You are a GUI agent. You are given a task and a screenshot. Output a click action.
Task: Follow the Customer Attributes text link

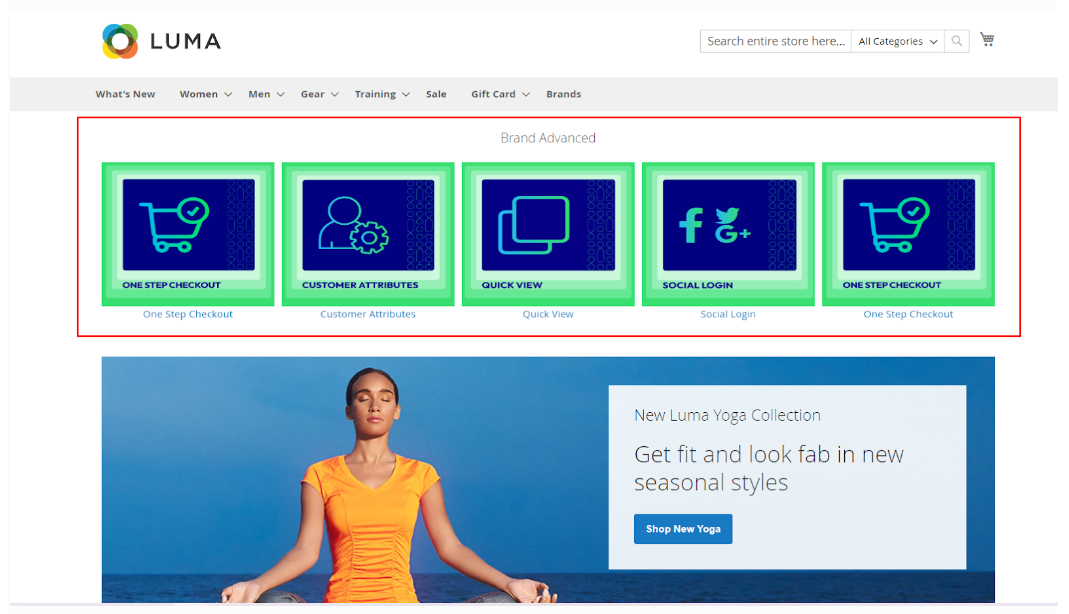coord(368,314)
